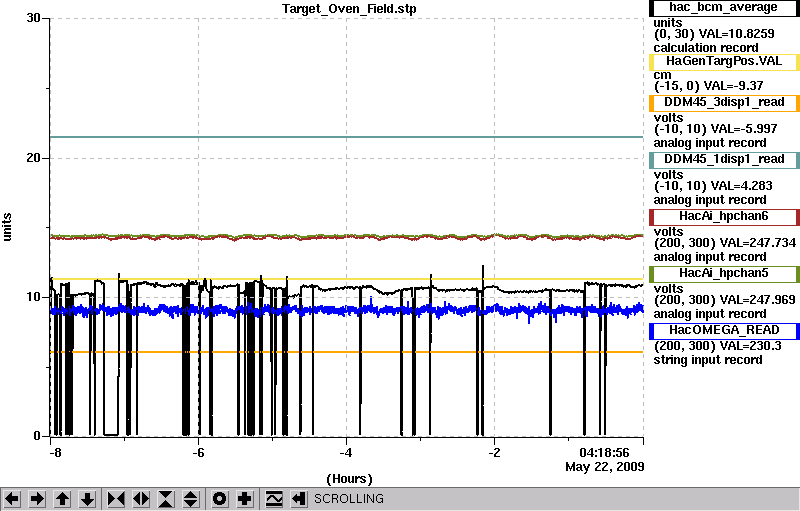This screenshot has height=511, width=800.
Task: Click the graph refresh wave icon
Action: coord(274,499)
